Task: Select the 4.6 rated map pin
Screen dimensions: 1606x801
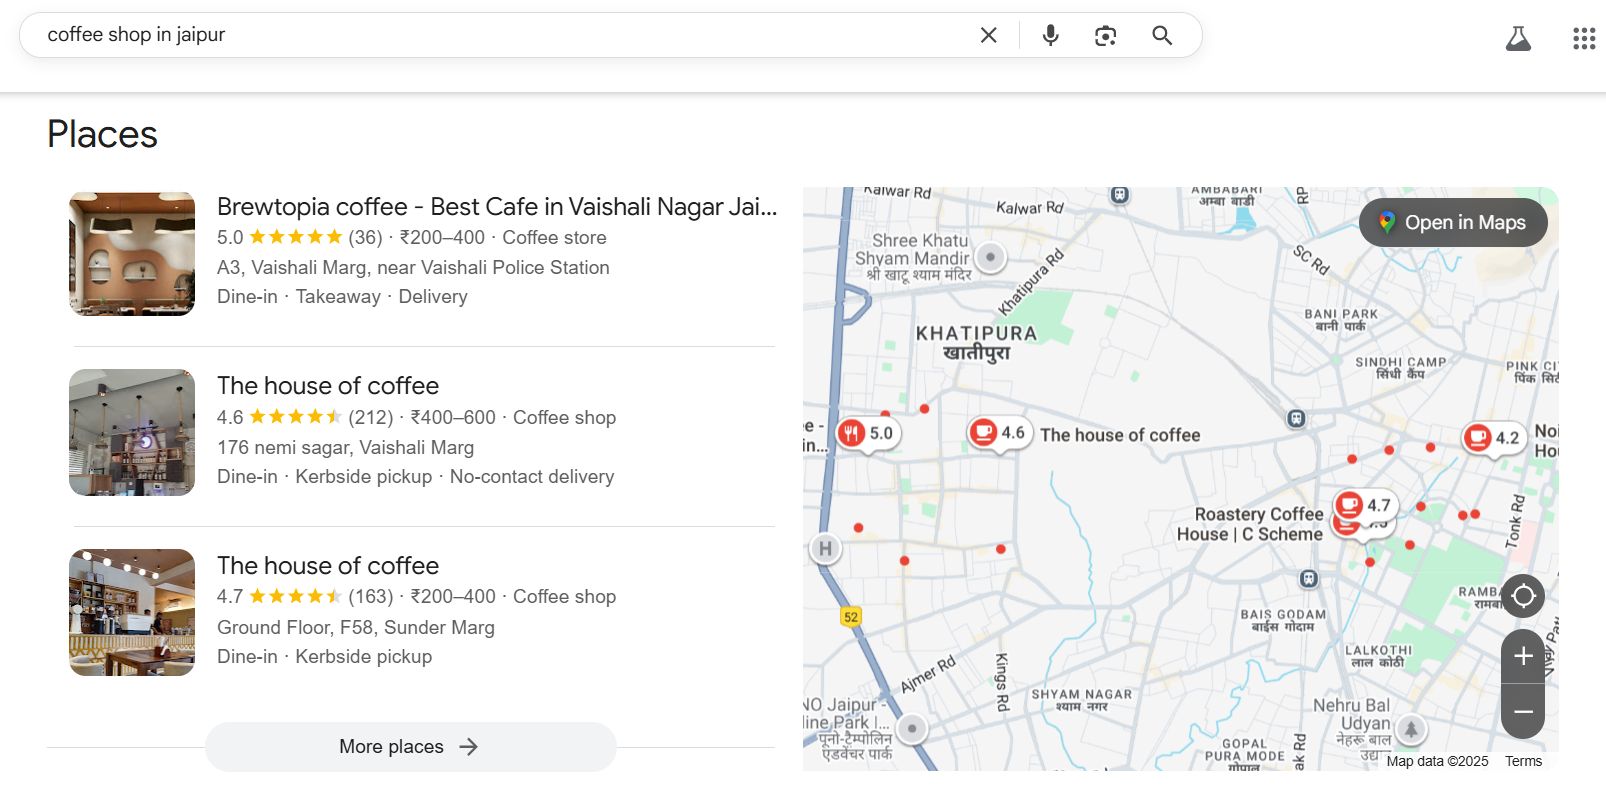Action: (x=999, y=432)
